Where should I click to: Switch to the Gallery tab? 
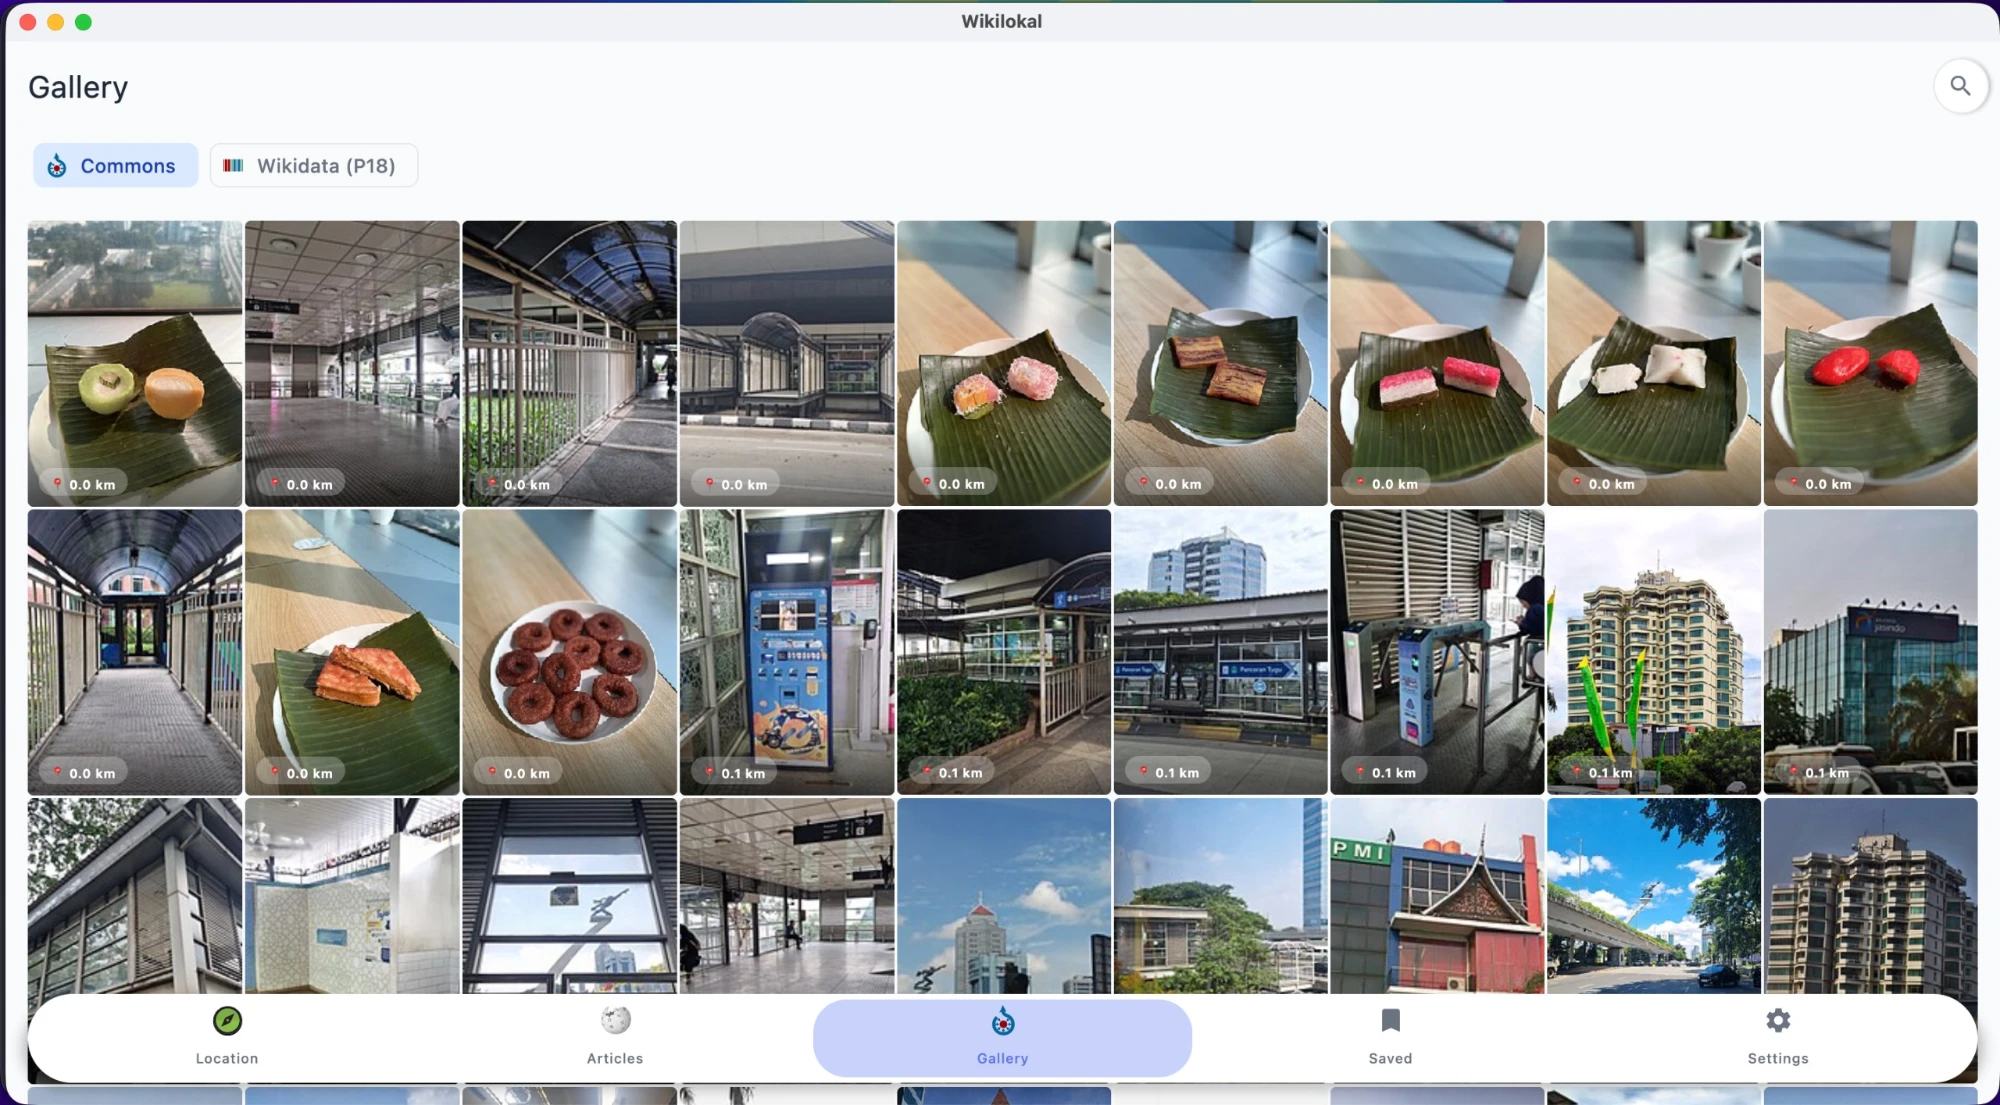1002,1038
